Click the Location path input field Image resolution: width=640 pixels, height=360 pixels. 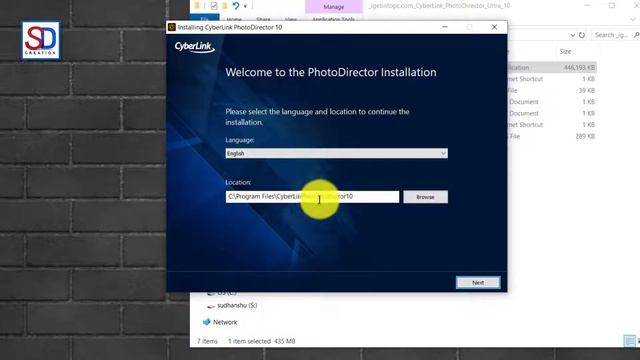312,197
